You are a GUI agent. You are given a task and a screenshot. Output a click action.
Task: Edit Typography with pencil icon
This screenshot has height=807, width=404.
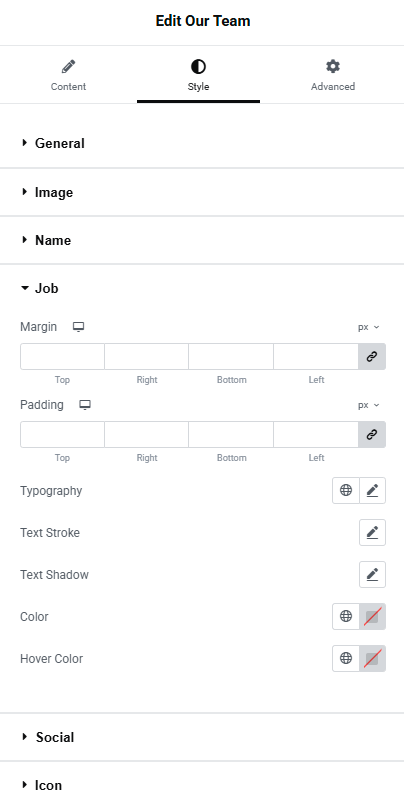point(373,490)
